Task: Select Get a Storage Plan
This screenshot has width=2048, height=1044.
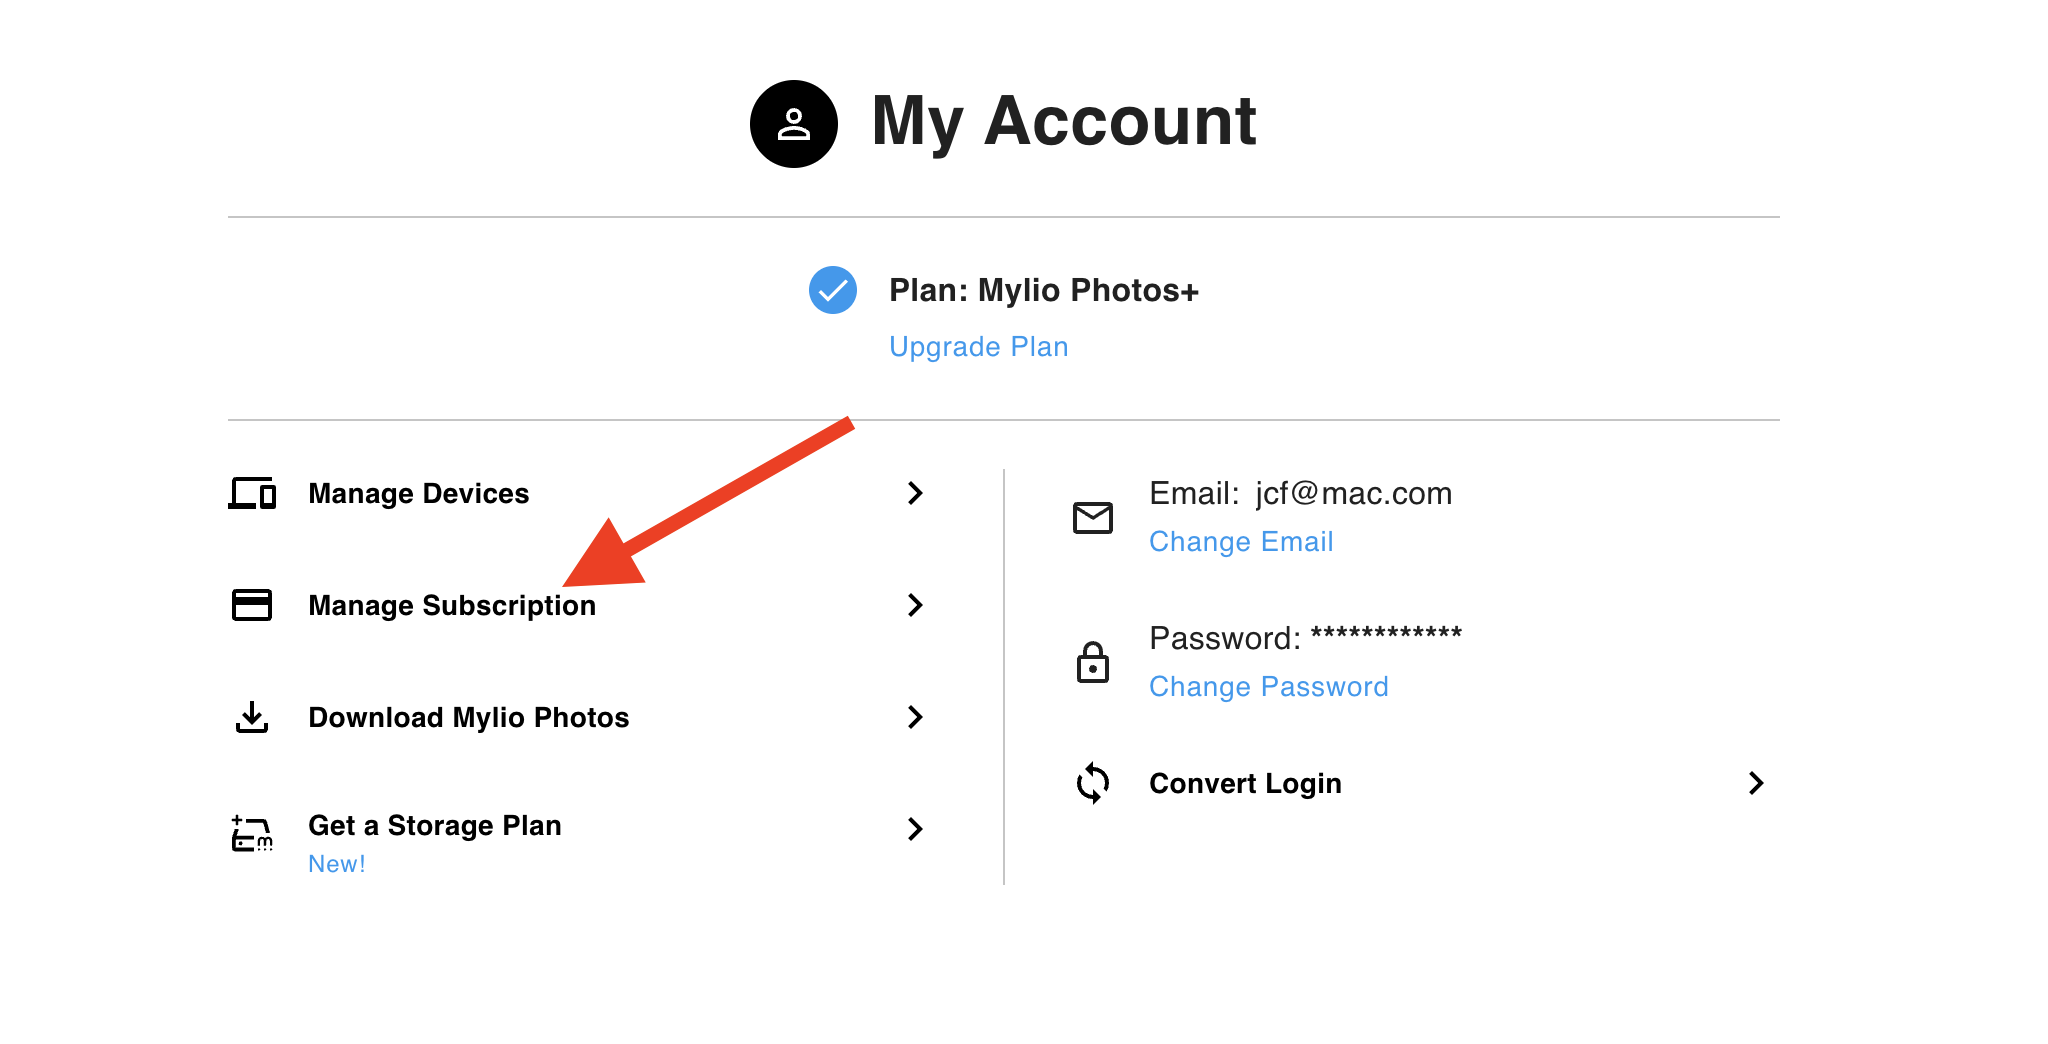Action: 434,826
